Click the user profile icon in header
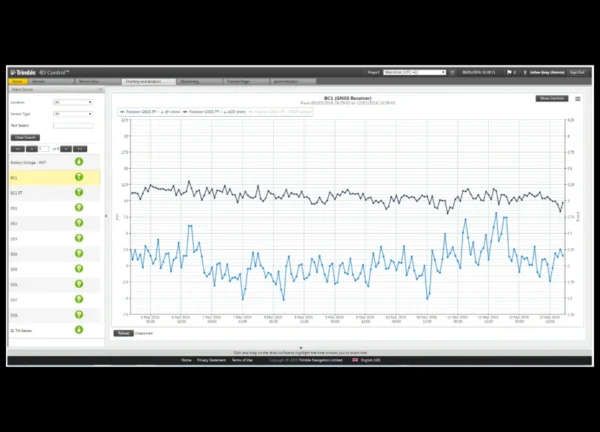The height and width of the screenshot is (432, 600). coord(525,72)
